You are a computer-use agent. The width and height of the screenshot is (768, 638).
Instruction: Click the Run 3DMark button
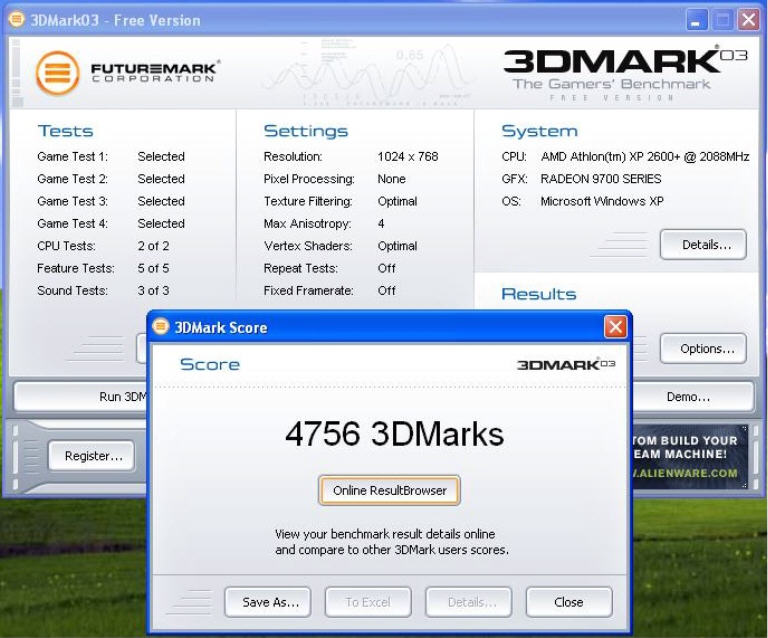tap(81, 397)
